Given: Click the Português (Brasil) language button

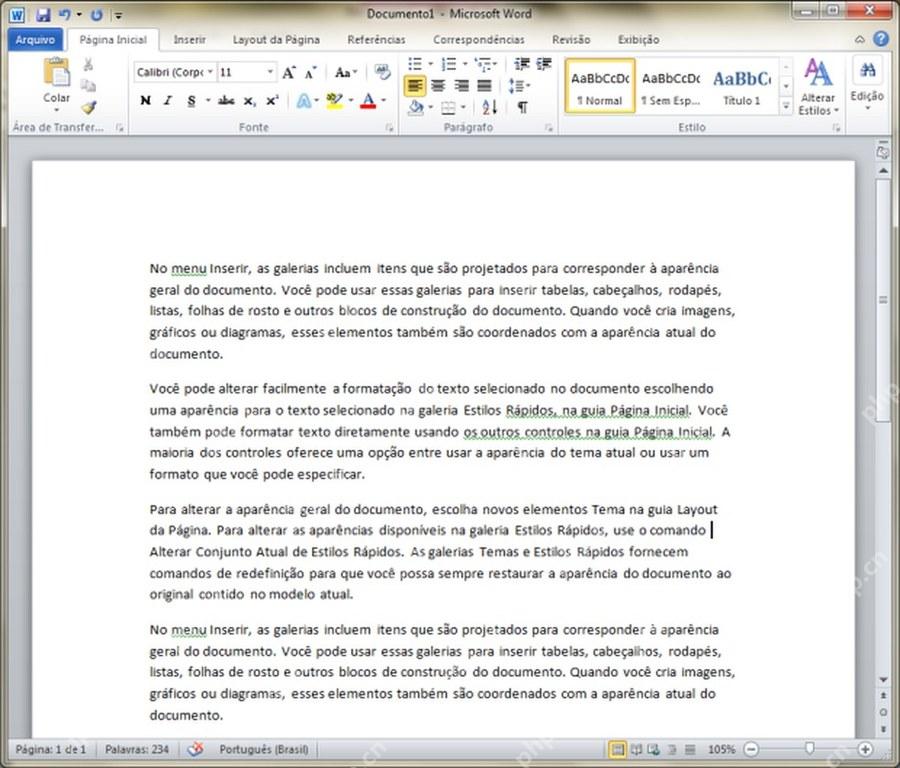Looking at the screenshot, I should click(264, 749).
